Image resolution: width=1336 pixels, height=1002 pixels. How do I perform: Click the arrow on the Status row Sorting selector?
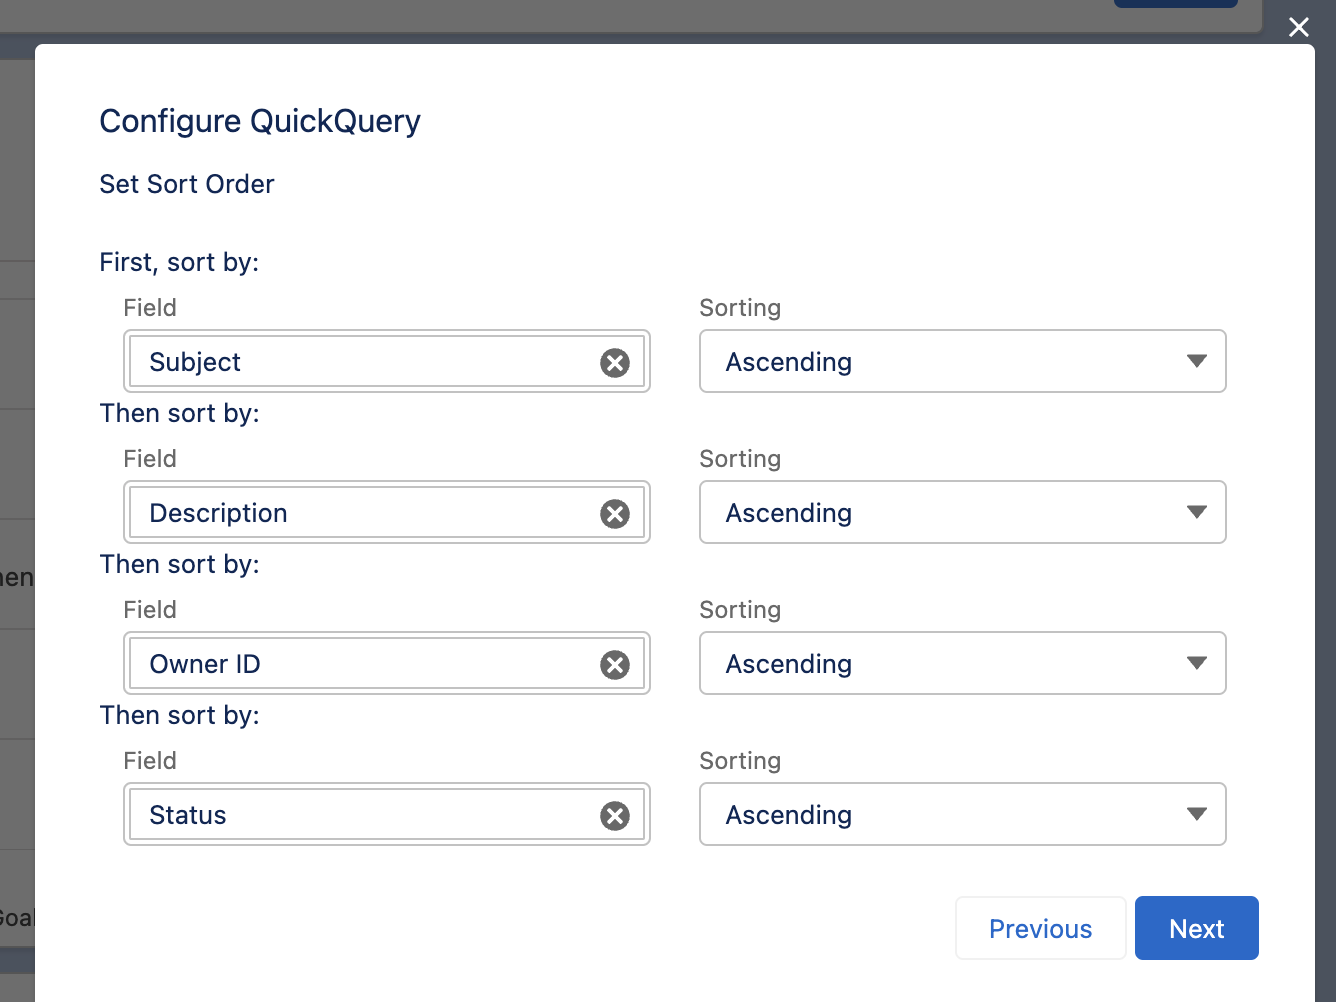1197,814
